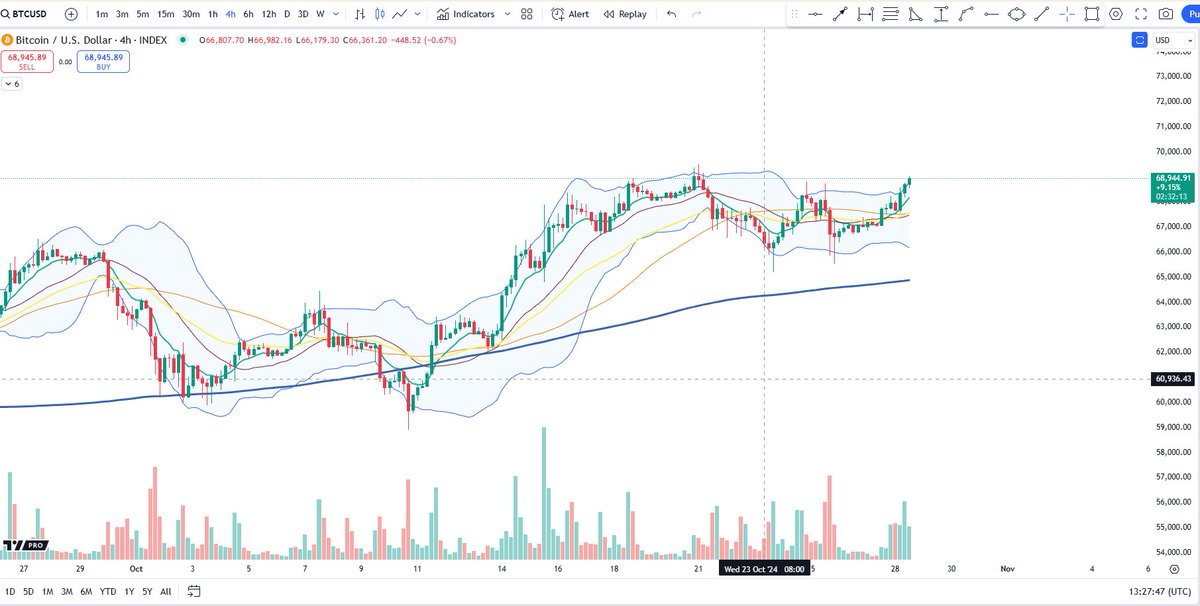This screenshot has height=606, width=1200.
Task: Switch to the 12h timeframe
Action: (x=269, y=15)
